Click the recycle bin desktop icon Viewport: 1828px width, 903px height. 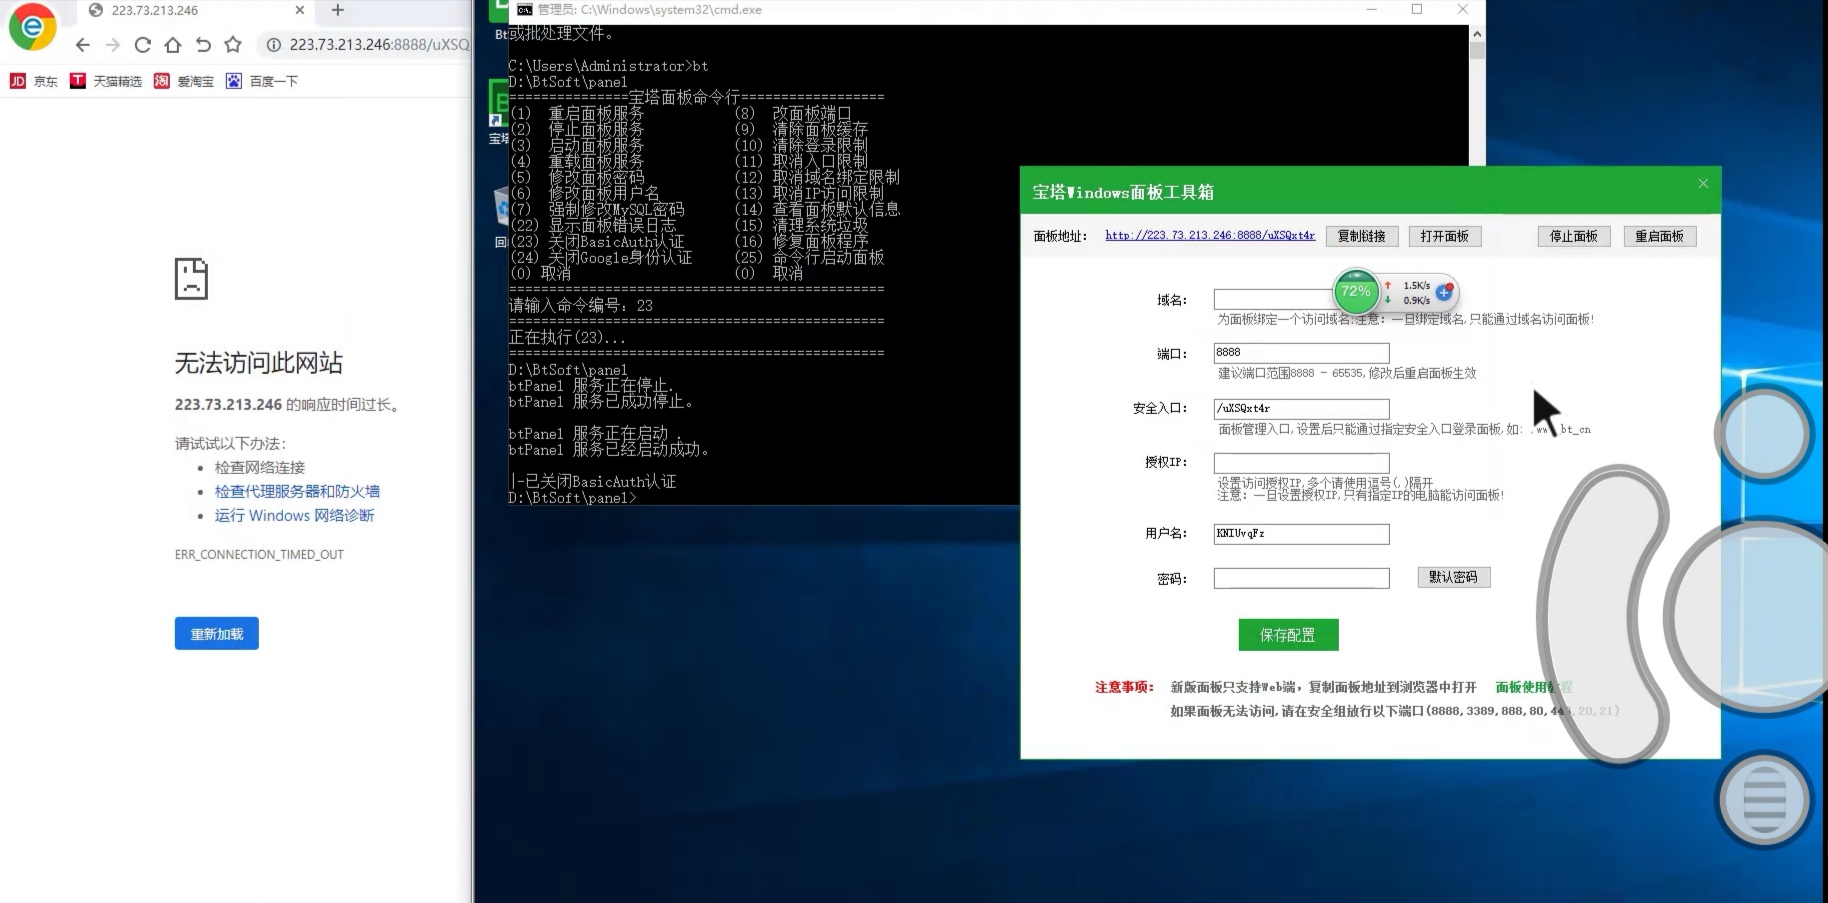click(501, 215)
